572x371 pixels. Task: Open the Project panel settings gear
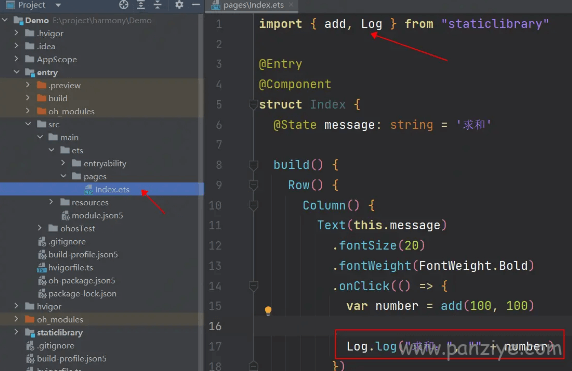pos(179,5)
